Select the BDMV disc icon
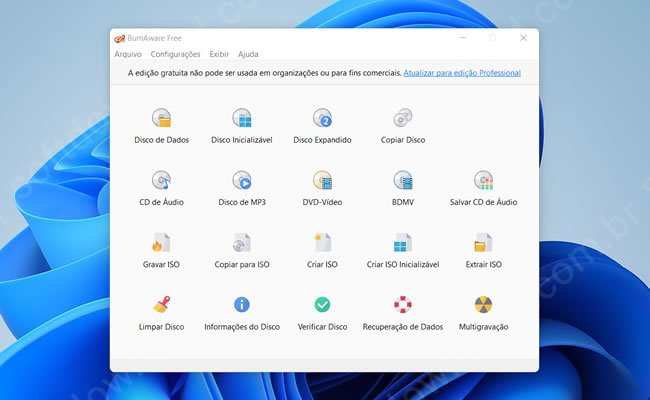650x400 pixels. (403, 180)
